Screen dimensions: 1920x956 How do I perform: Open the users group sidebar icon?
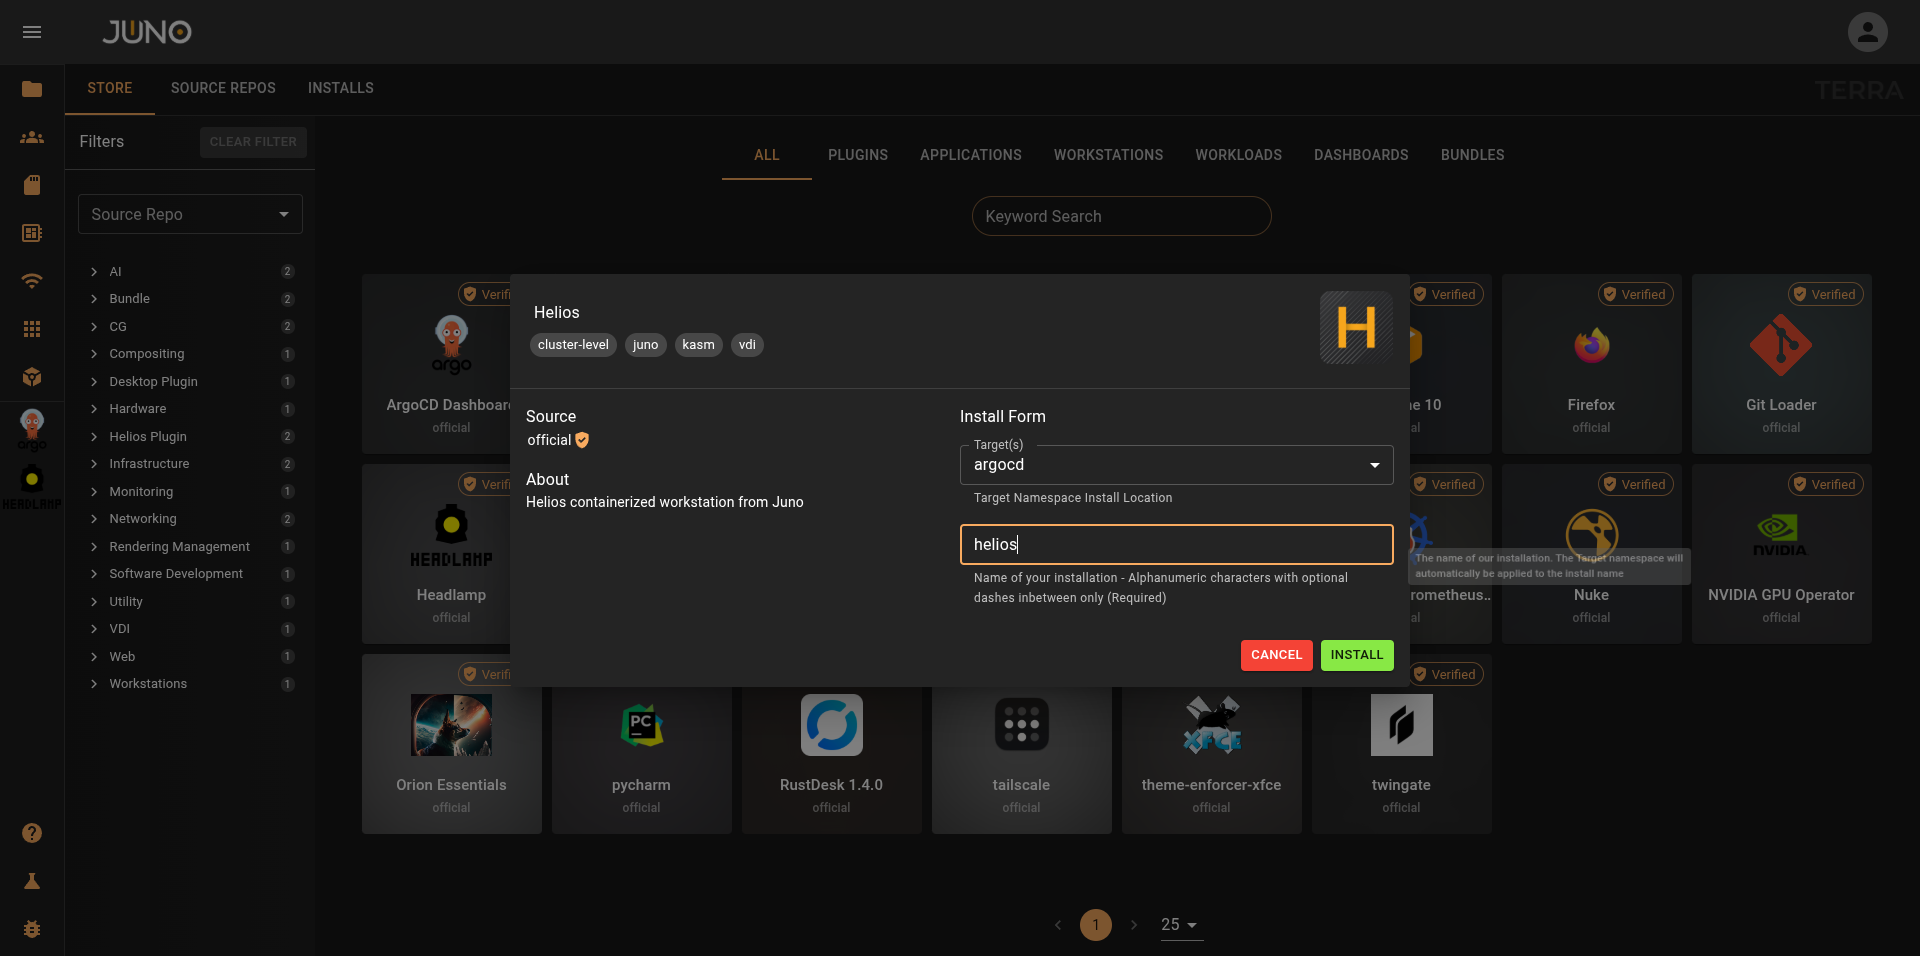(32, 137)
